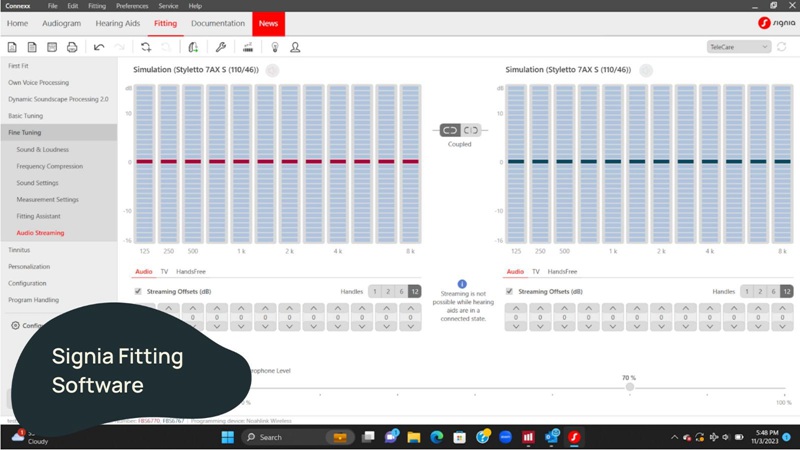Click the light bulb icon in the toolbar
The width and height of the screenshot is (800, 450).
point(275,47)
